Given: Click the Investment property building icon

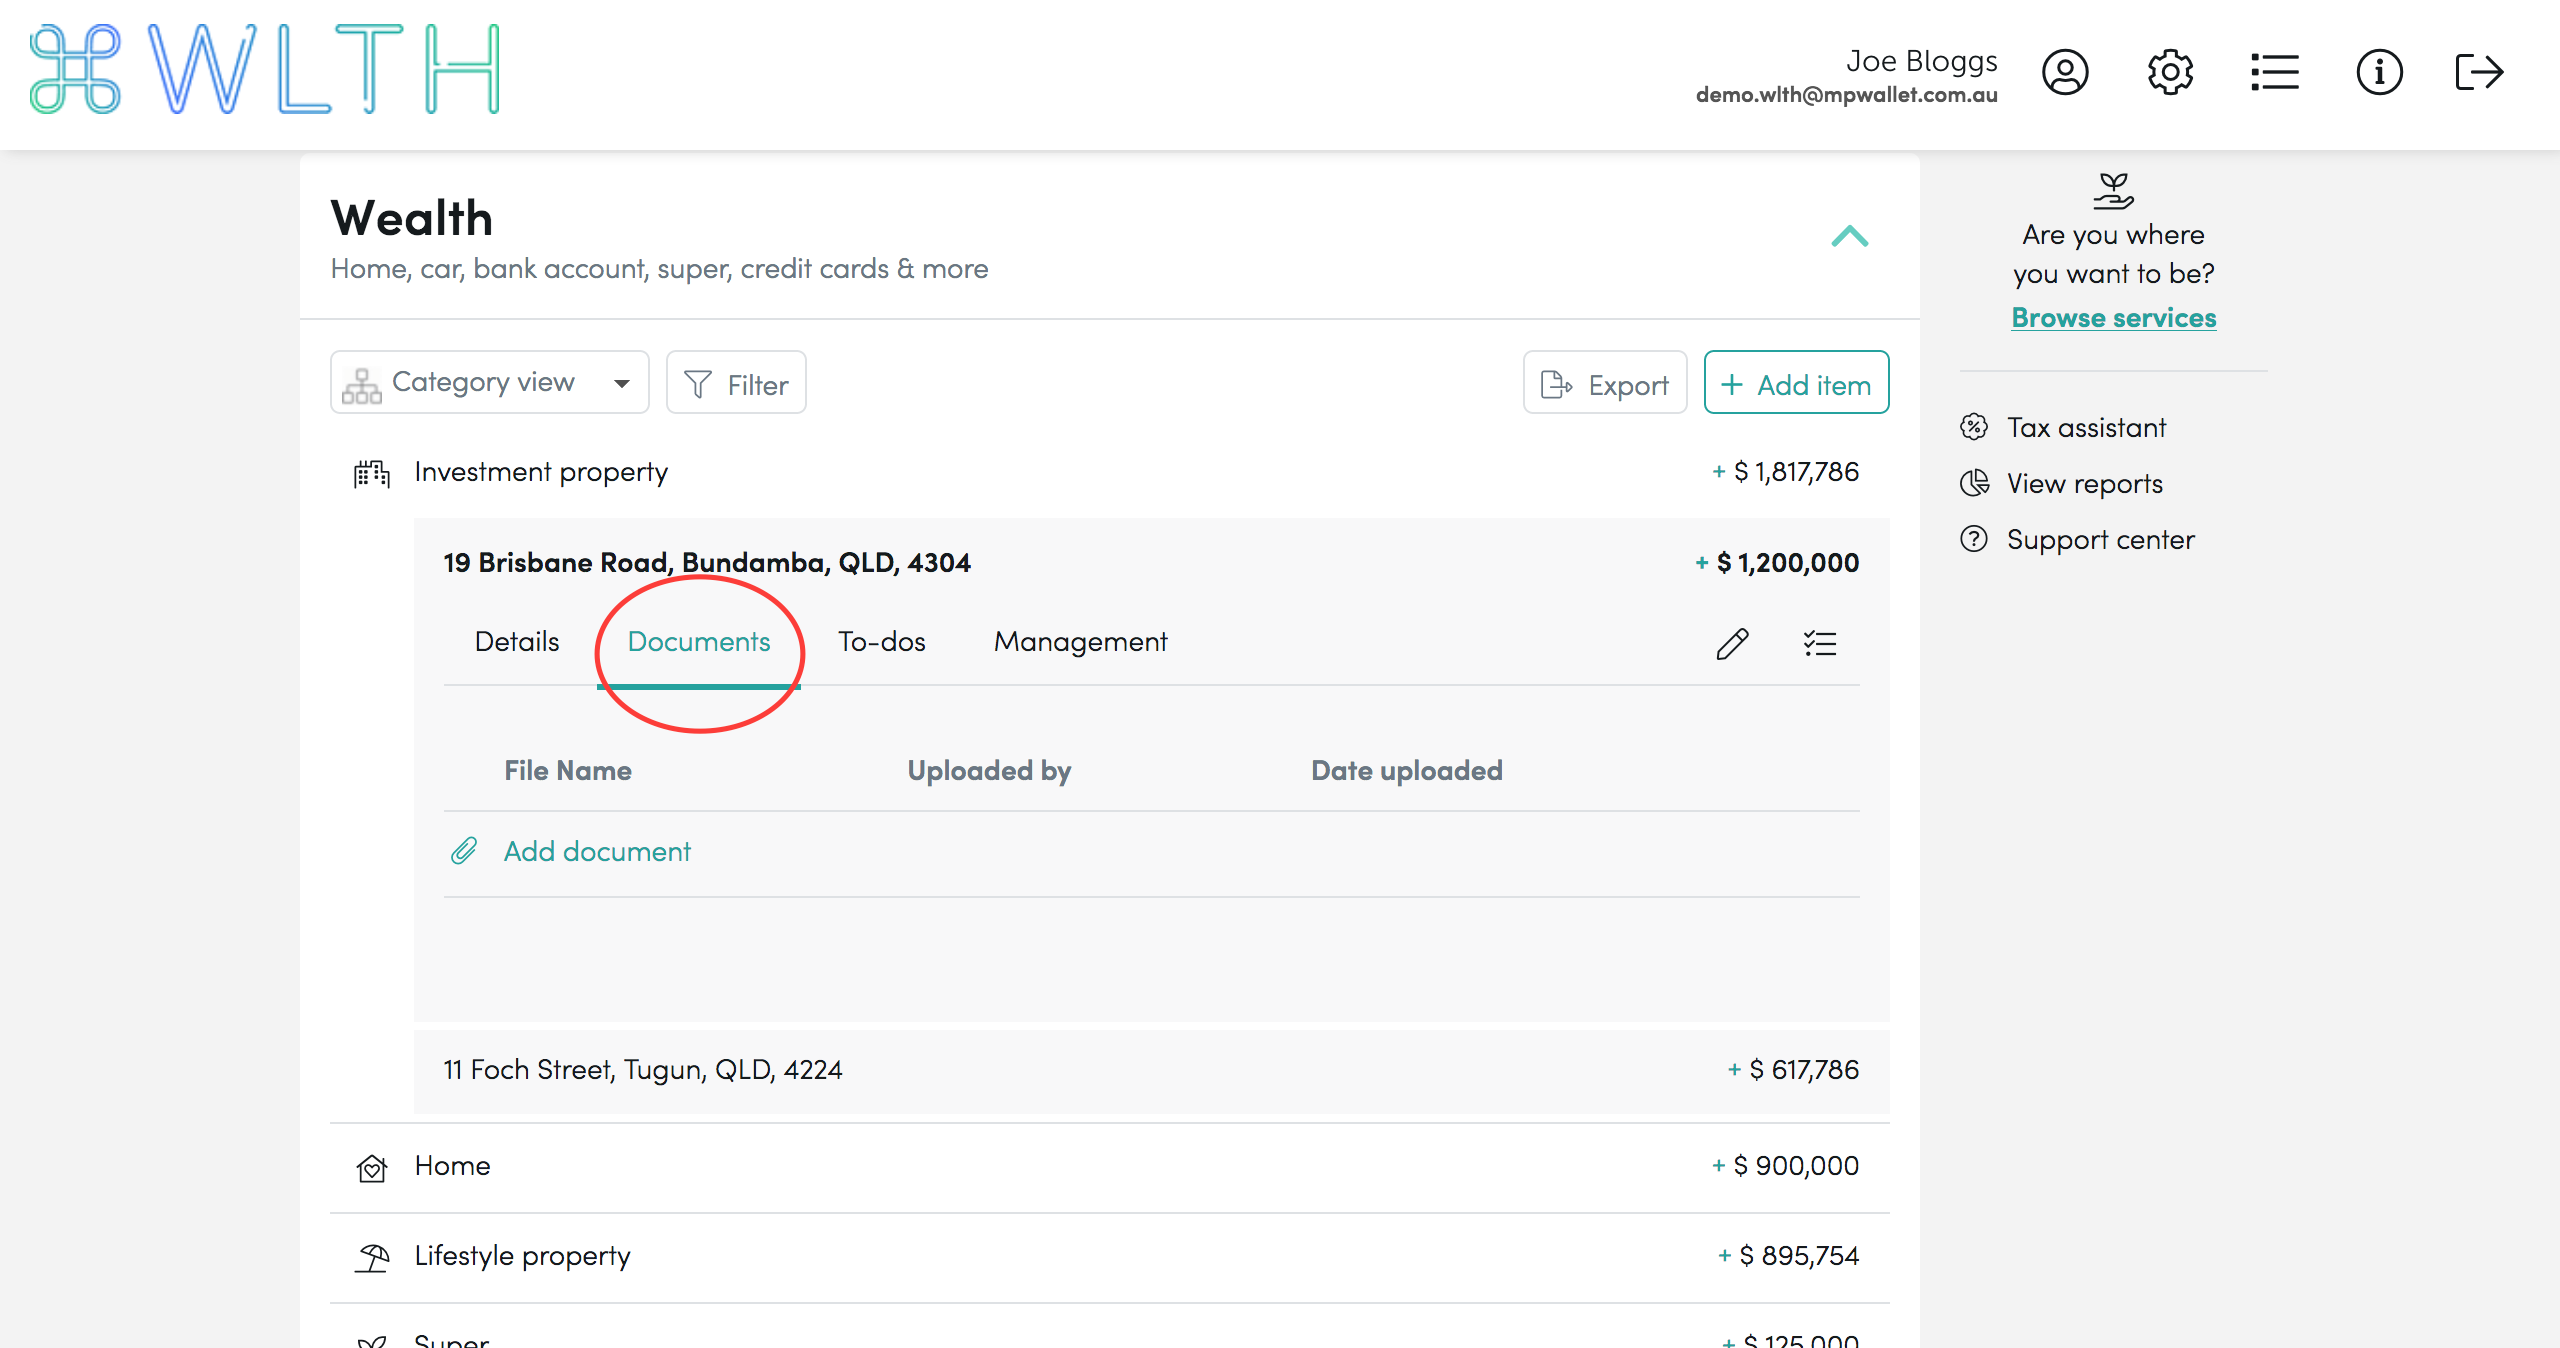Looking at the screenshot, I should pos(371,473).
